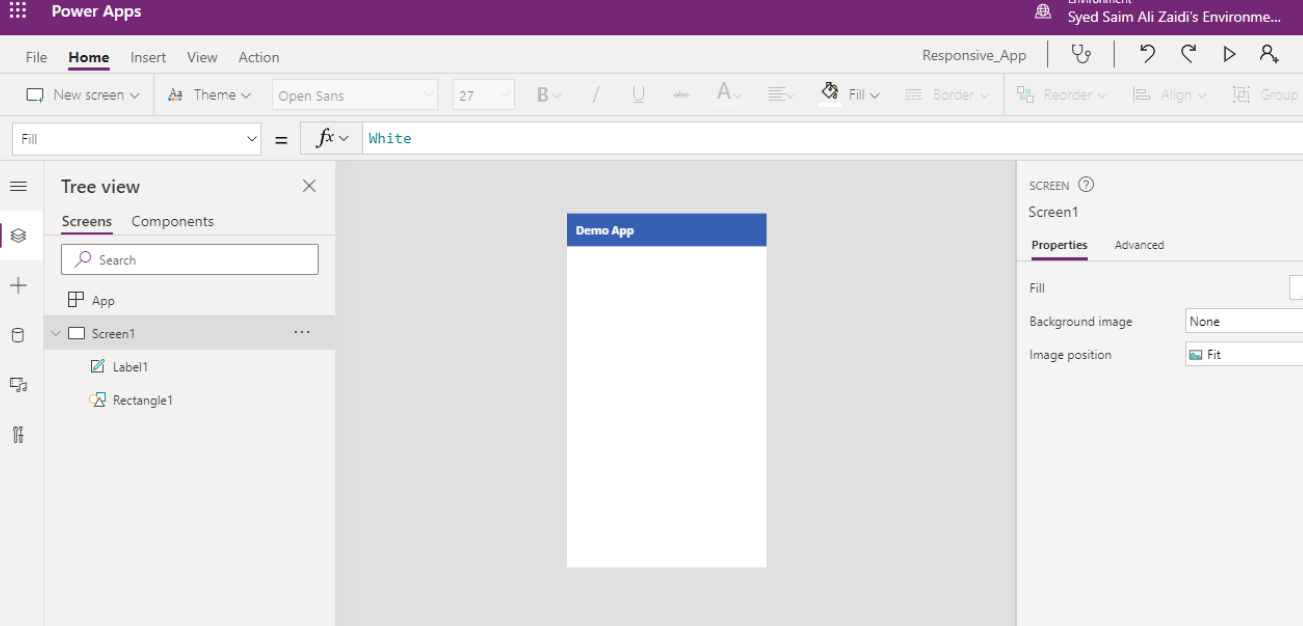Open the Data sources panel
The height and width of the screenshot is (626, 1303).
coord(19,335)
